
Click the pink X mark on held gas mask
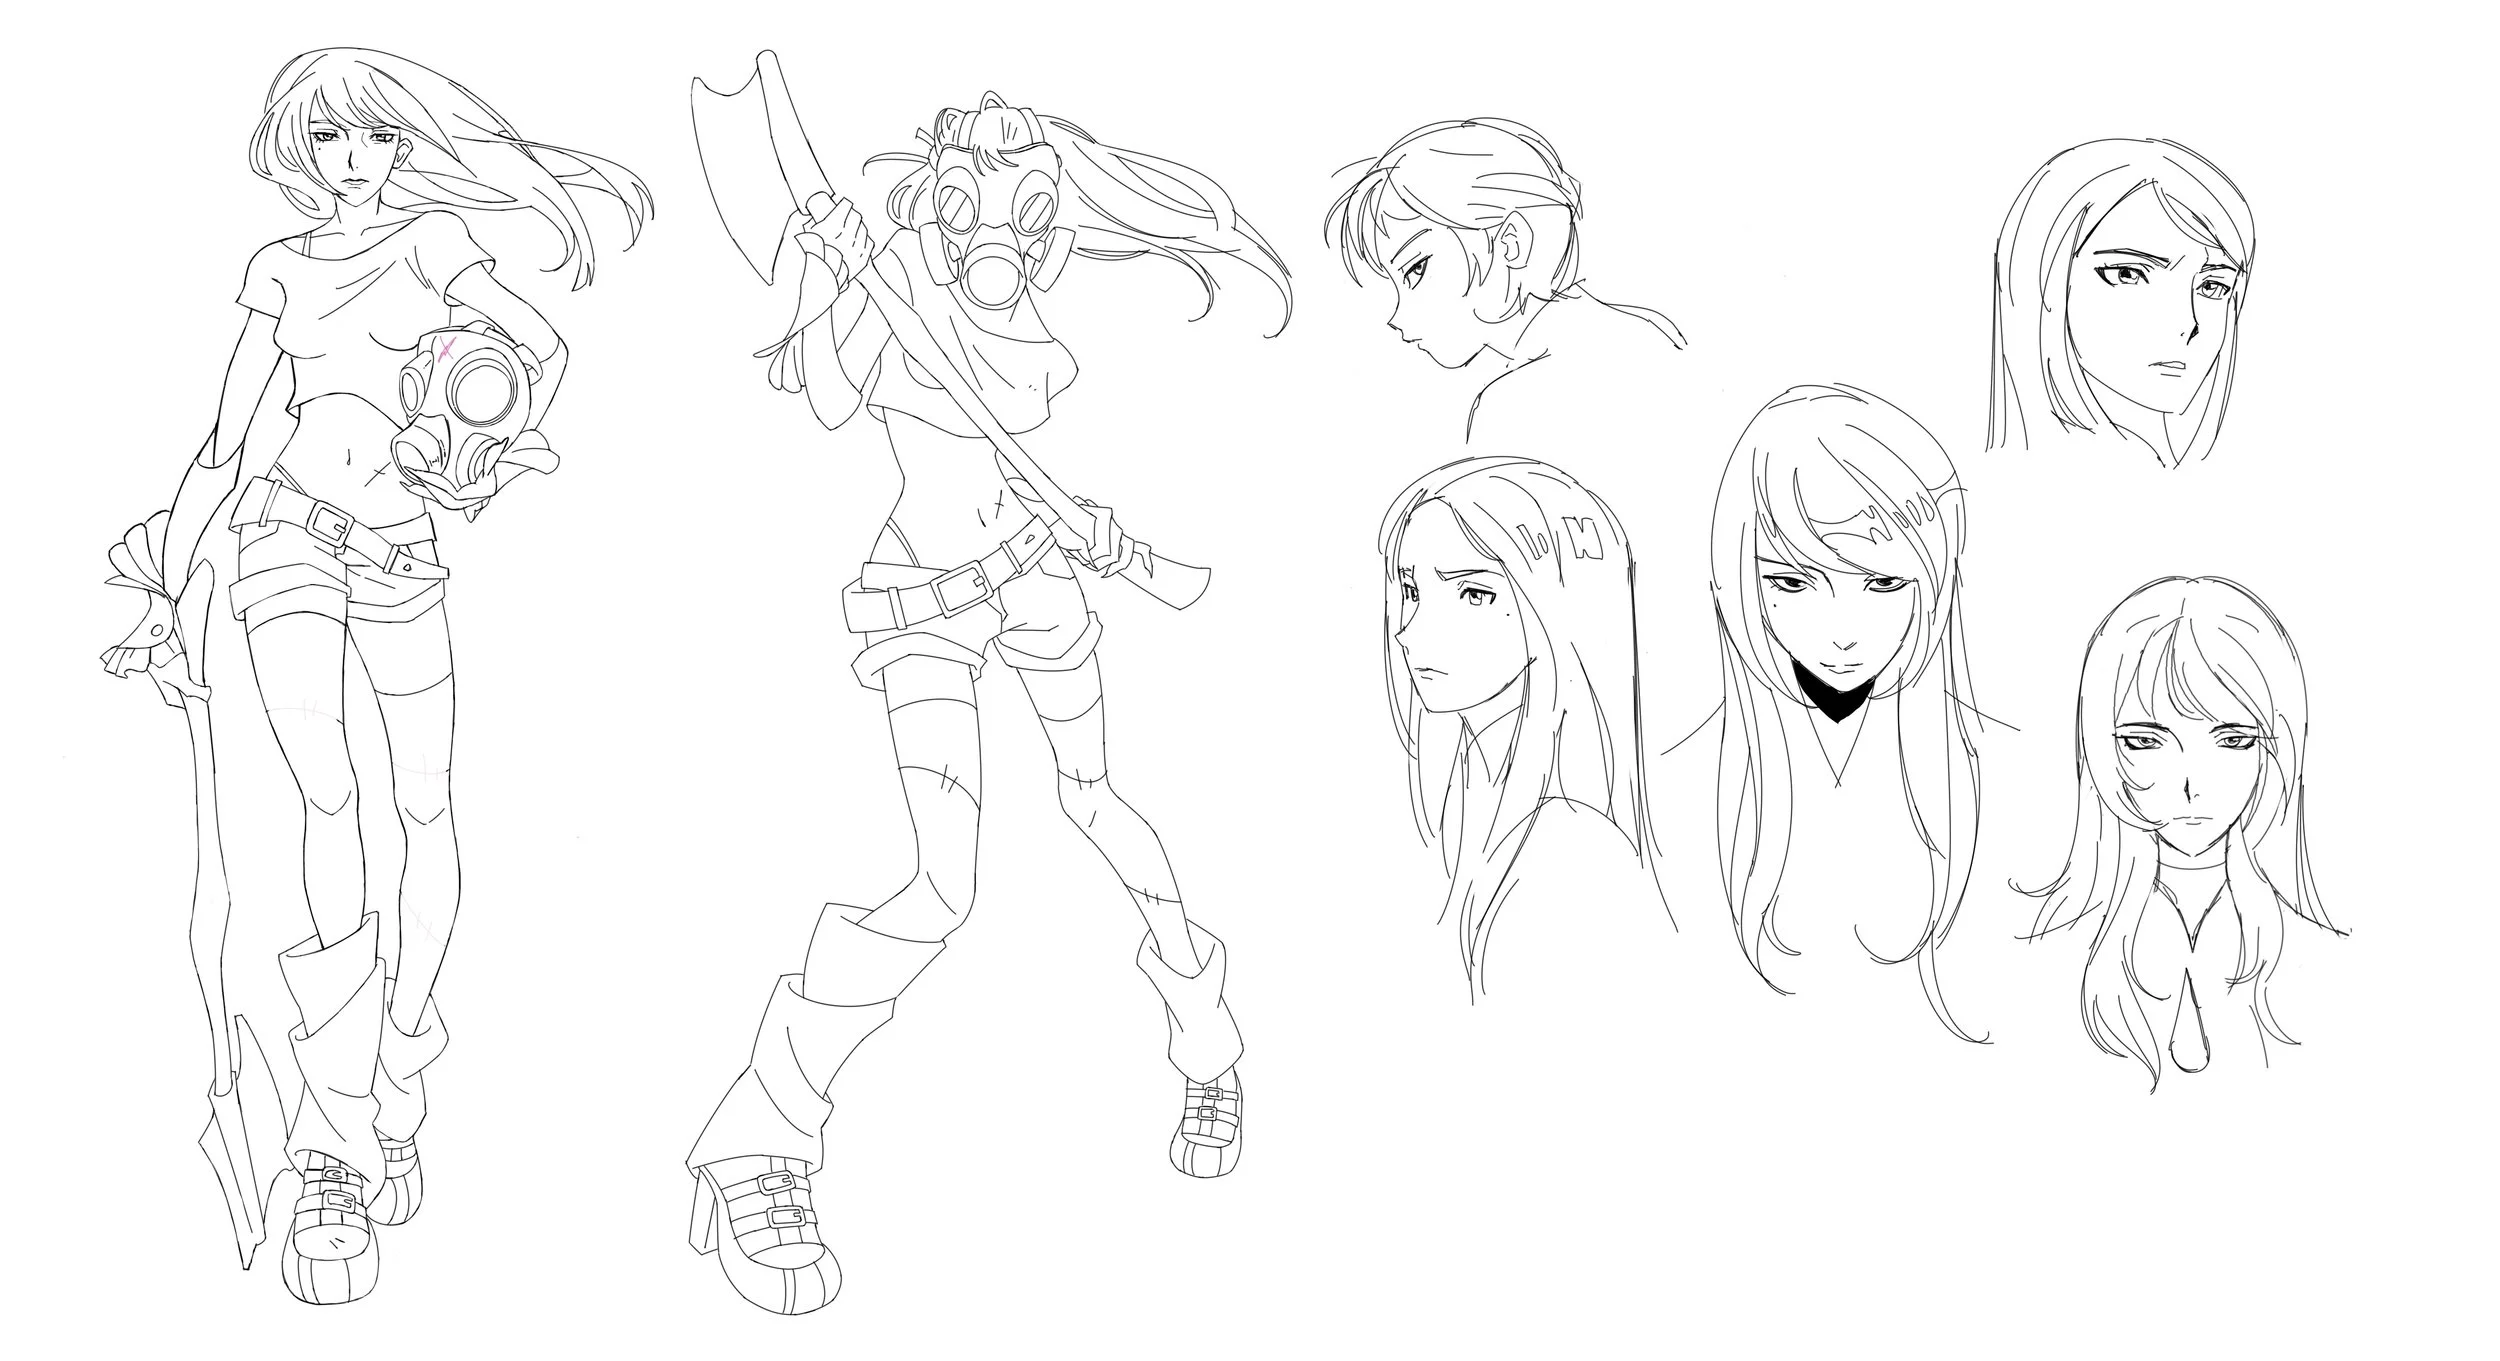(x=446, y=349)
